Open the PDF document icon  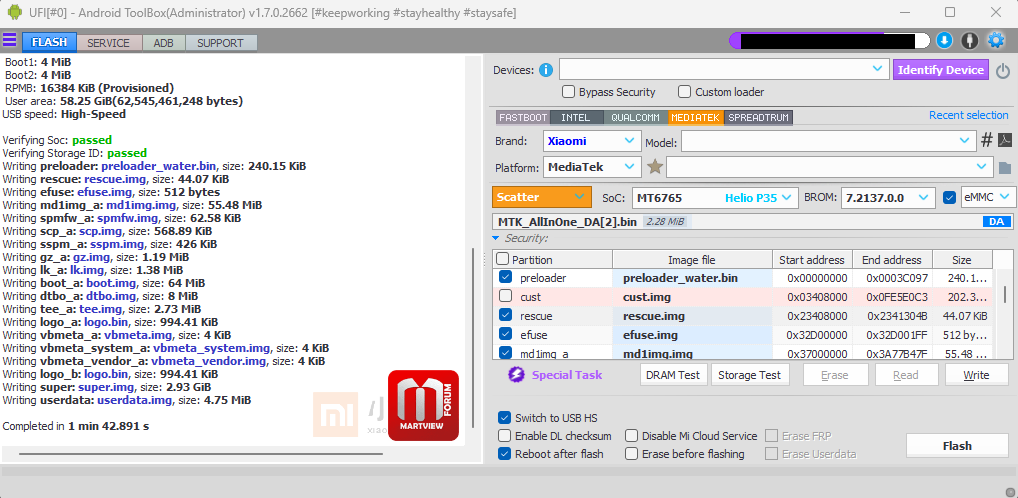click(1004, 140)
